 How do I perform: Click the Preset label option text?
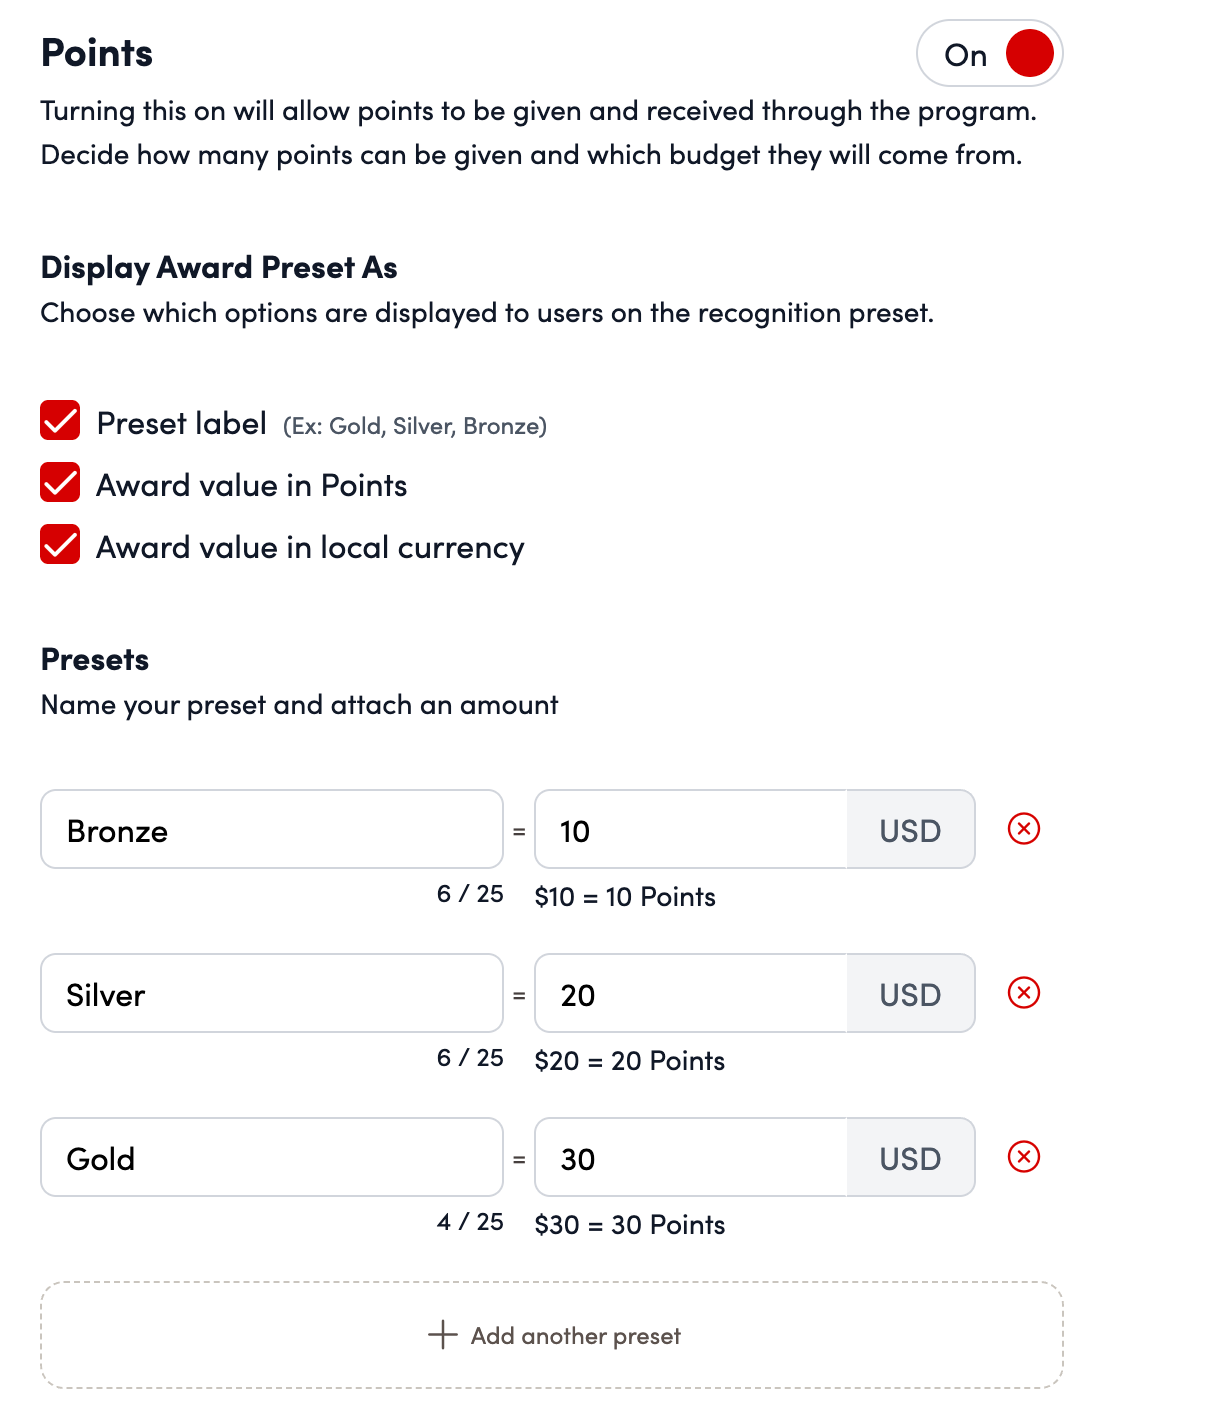coord(182,424)
